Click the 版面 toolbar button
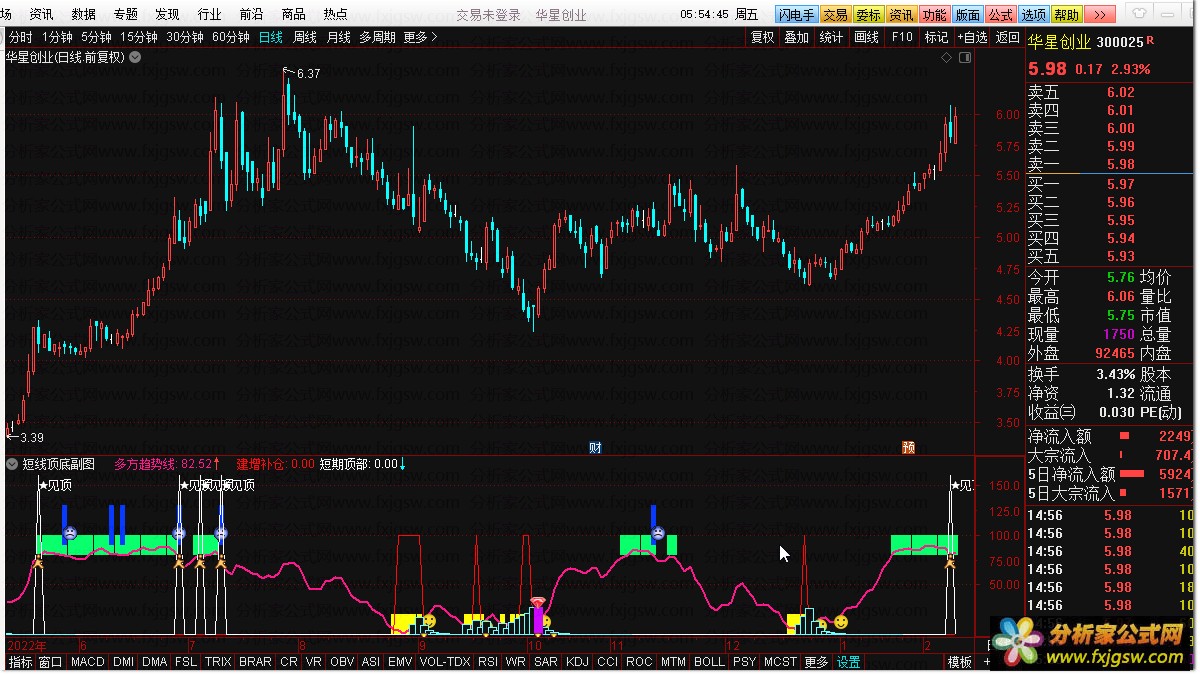This screenshot has width=1200, height=674. pyautogui.click(x=967, y=15)
